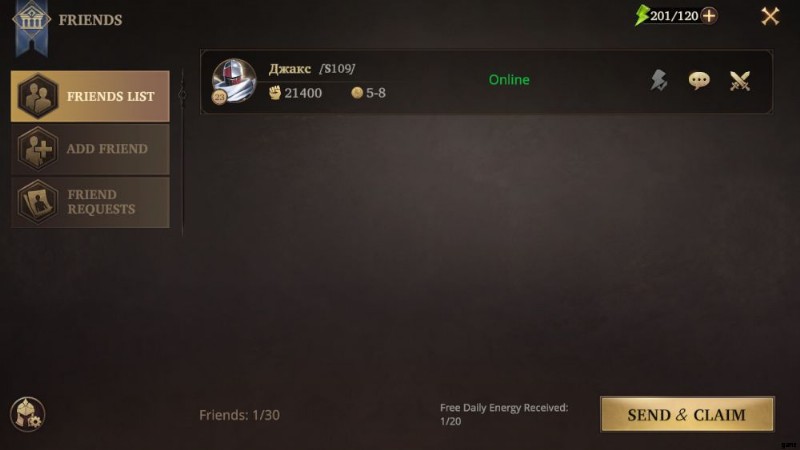Viewport: 800px width, 450px height.
Task: Click the Friends: 1/30 counter
Action: click(239, 415)
